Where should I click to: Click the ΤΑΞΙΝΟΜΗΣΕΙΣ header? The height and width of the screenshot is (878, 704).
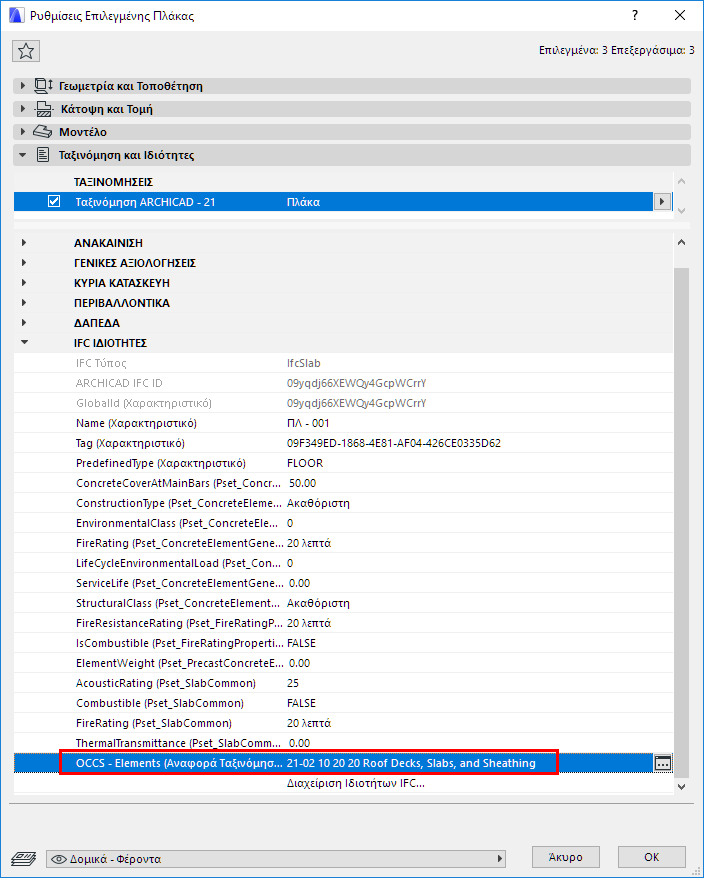[x=113, y=182]
